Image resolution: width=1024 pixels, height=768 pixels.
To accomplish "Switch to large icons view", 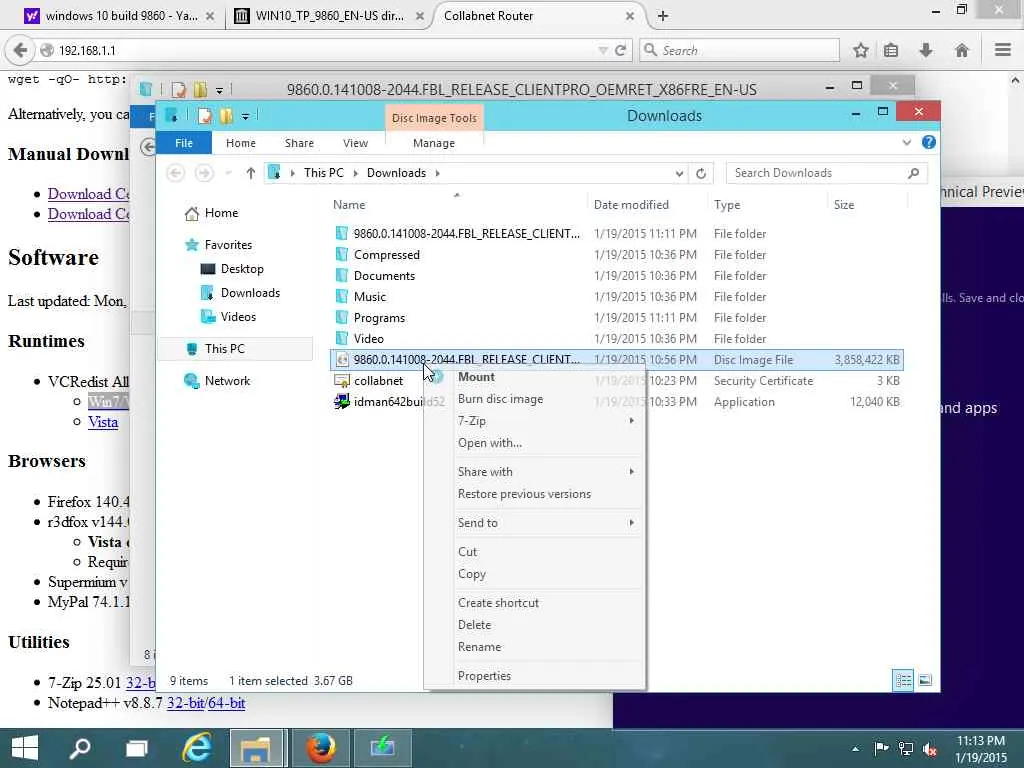I will click(925, 680).
